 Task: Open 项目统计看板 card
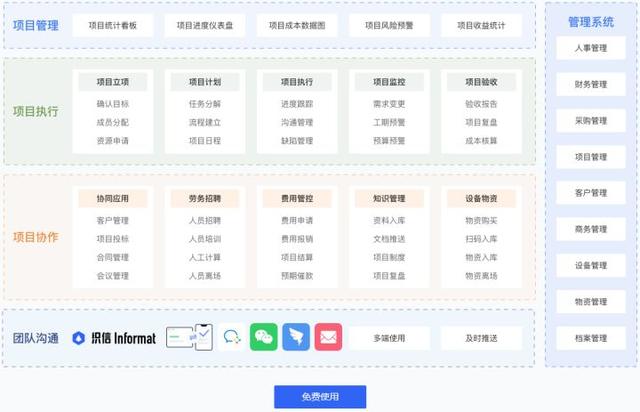click(x=113, y=25)
